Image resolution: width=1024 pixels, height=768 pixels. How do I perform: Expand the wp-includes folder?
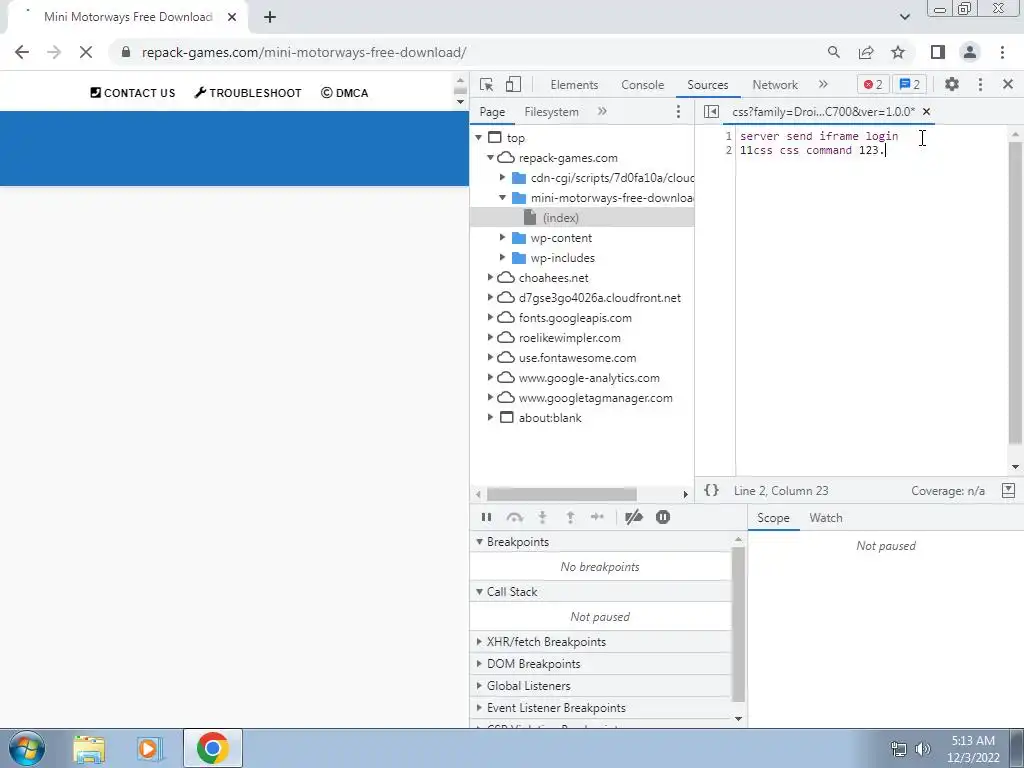(502, 257)
